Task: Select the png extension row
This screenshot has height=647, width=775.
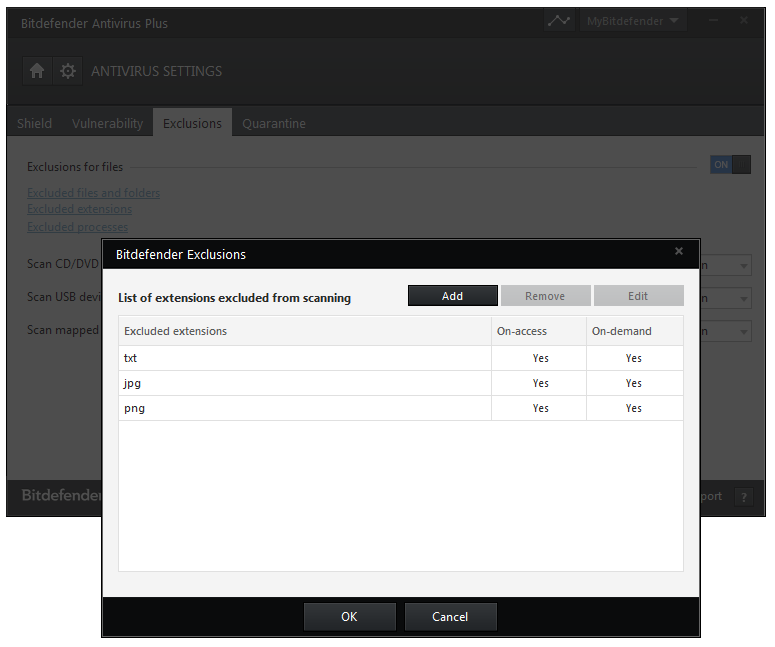Action: (x=401, y=408)
